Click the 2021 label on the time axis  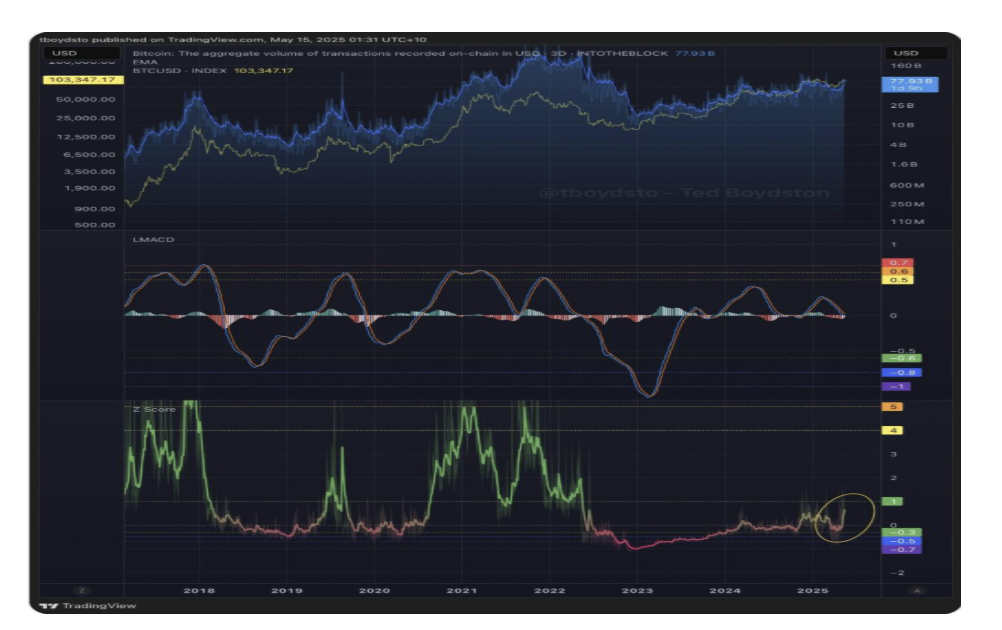pos(462,590)
